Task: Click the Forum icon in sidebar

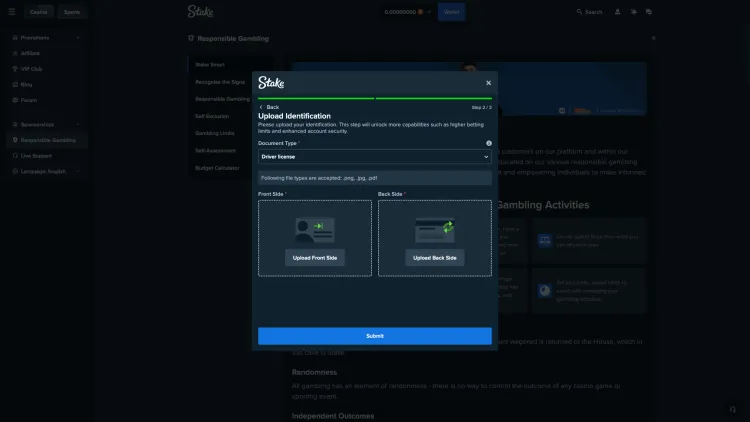Action: pyautogui.click(x=15, y=100)
